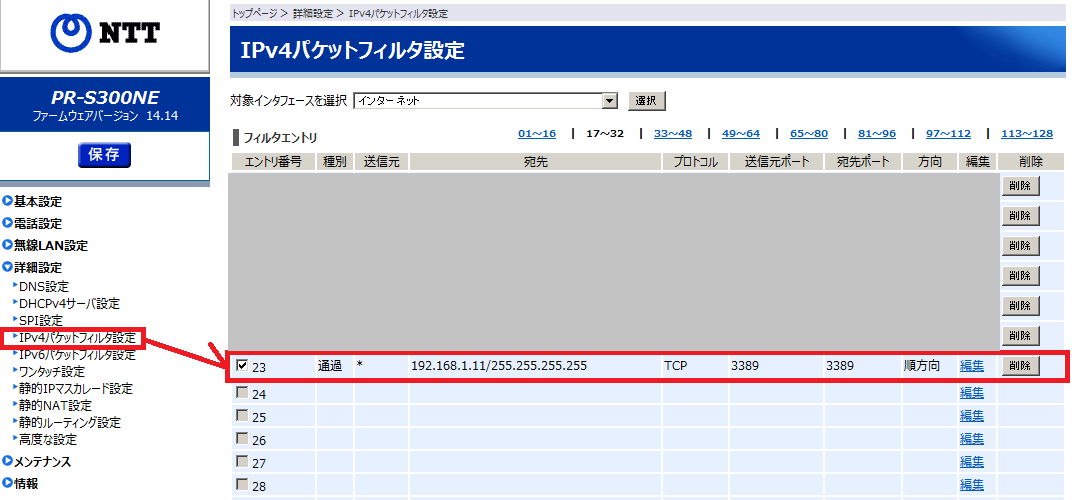Collapse the 詳細設定 menu section
The image size is (1079, 500).
tap(37, 268)
